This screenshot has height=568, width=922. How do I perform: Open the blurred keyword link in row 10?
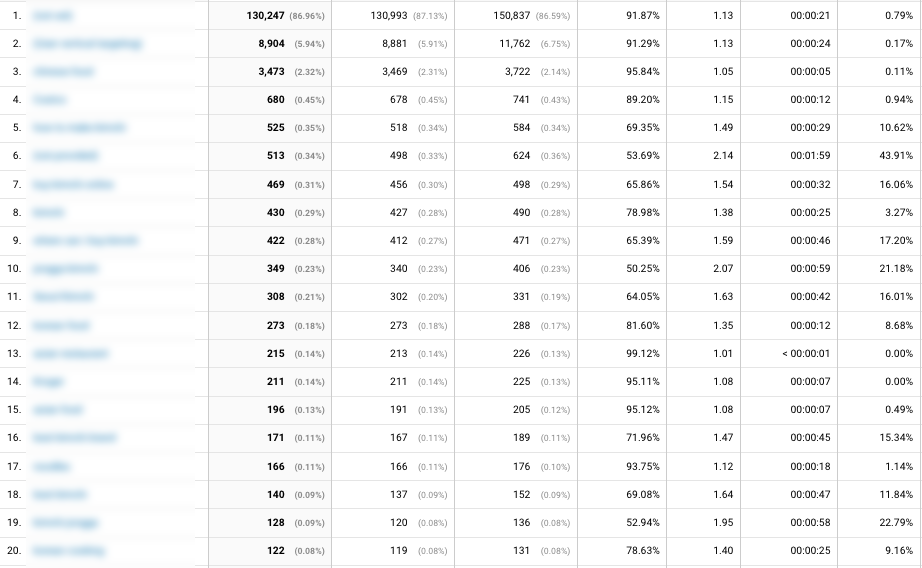click(x=65, y=269)
